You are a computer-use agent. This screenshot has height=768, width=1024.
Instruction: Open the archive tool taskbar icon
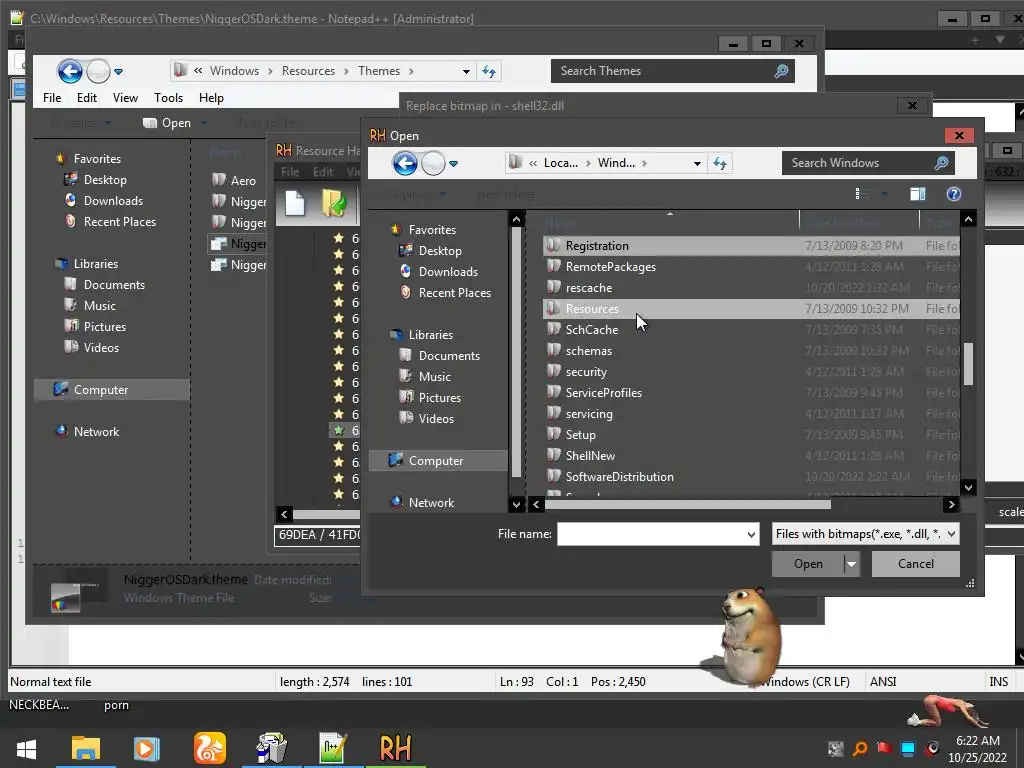271,748
